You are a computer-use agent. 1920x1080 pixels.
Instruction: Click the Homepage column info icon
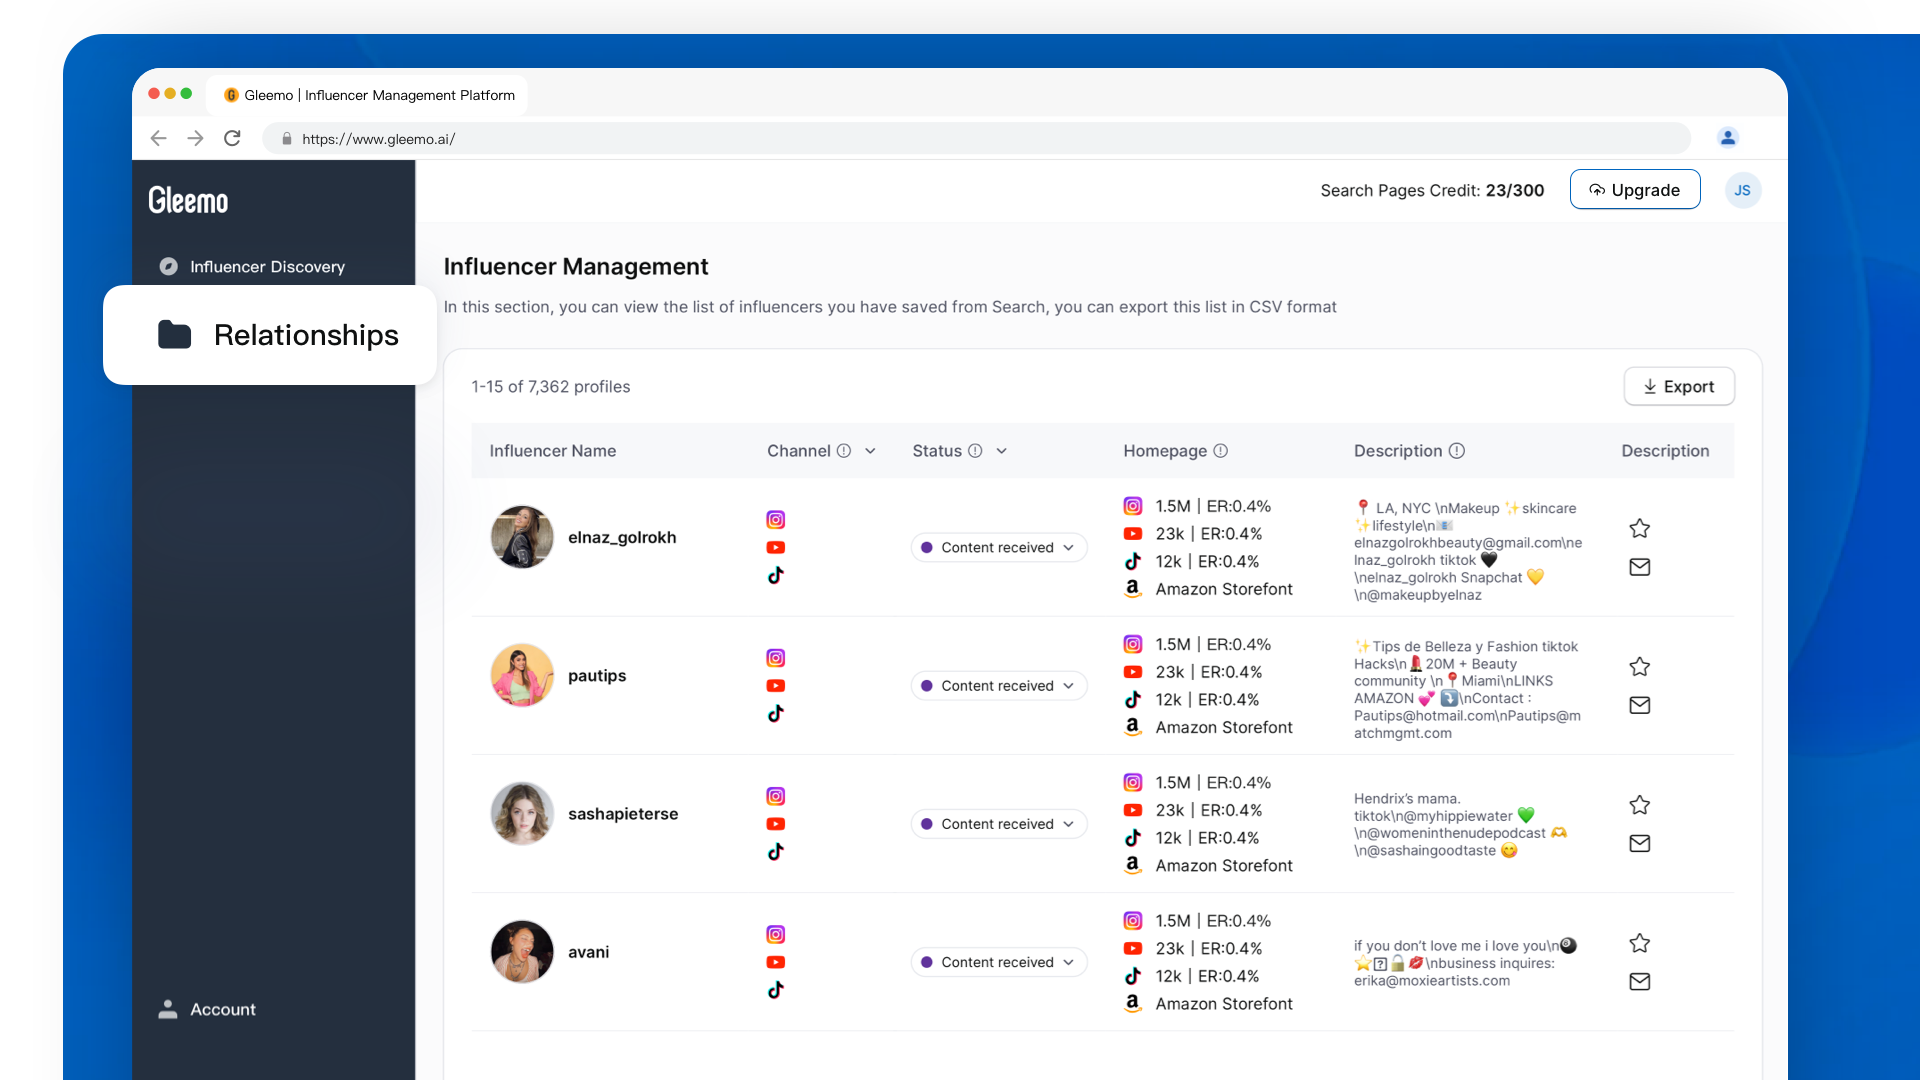[x=1221, y=451]
